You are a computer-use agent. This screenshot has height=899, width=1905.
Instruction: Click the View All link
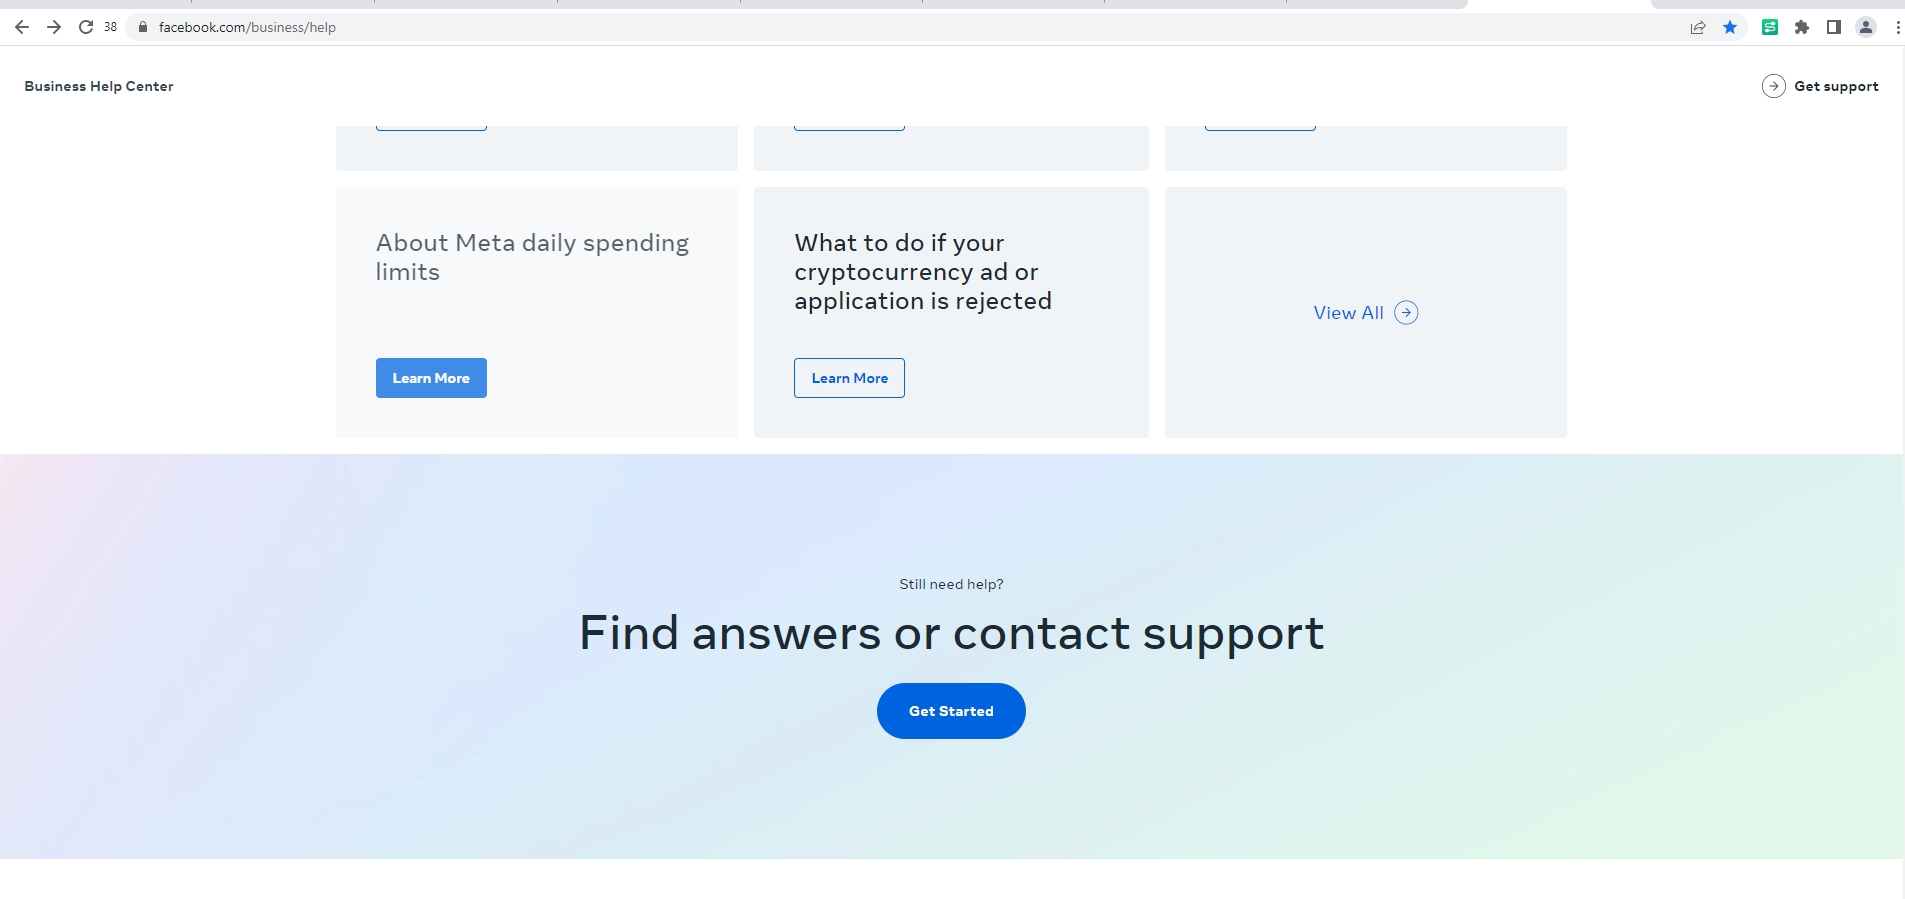[1348, 313]
